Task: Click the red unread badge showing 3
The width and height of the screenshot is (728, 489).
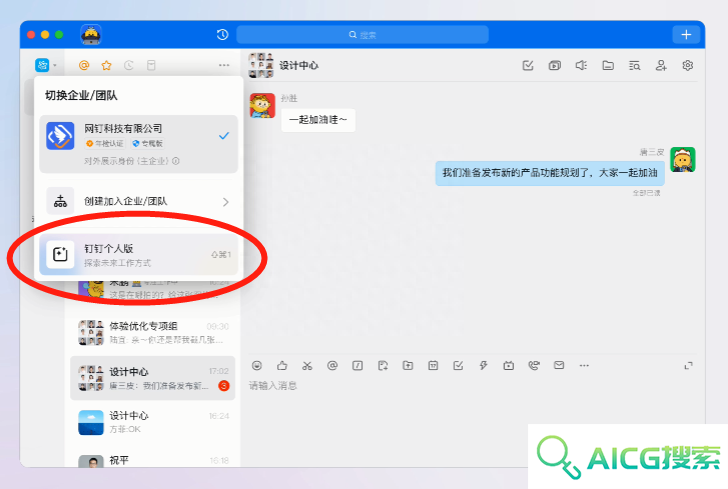Action: click(x=224, y=385)
